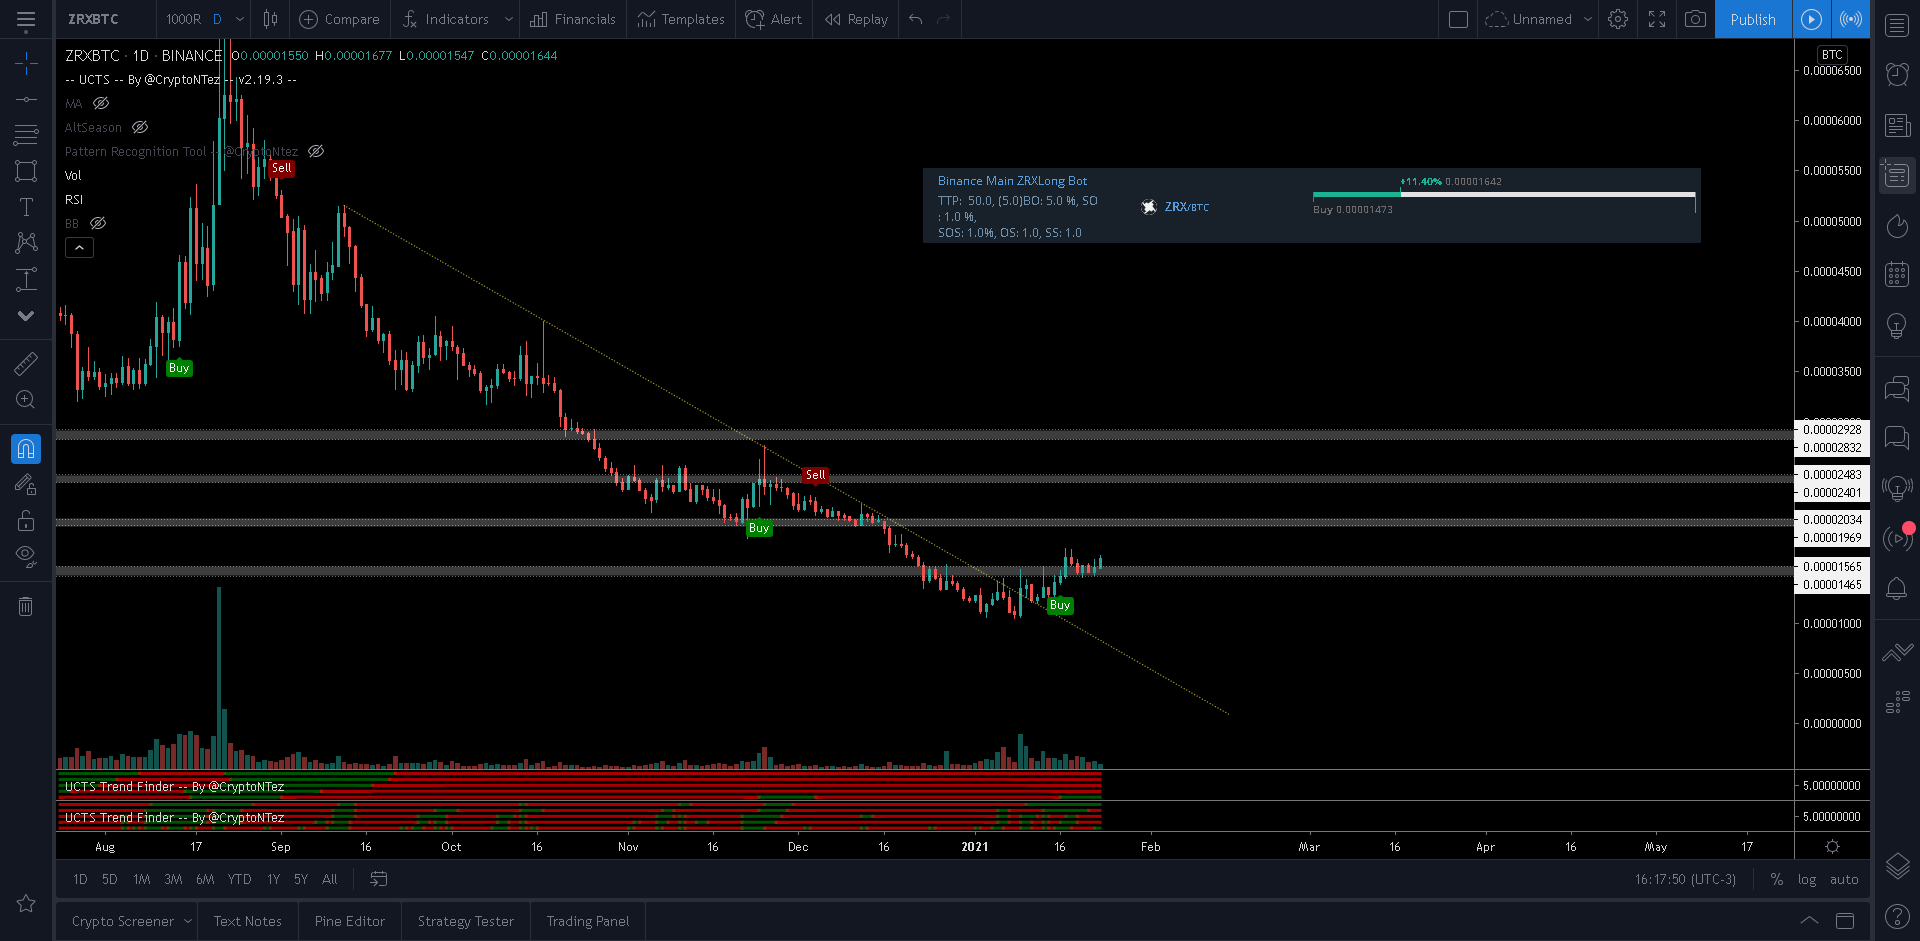1920x941 pixels.
Task: Toggle visibility of AltSeason indicator
Action: point(140,127)
